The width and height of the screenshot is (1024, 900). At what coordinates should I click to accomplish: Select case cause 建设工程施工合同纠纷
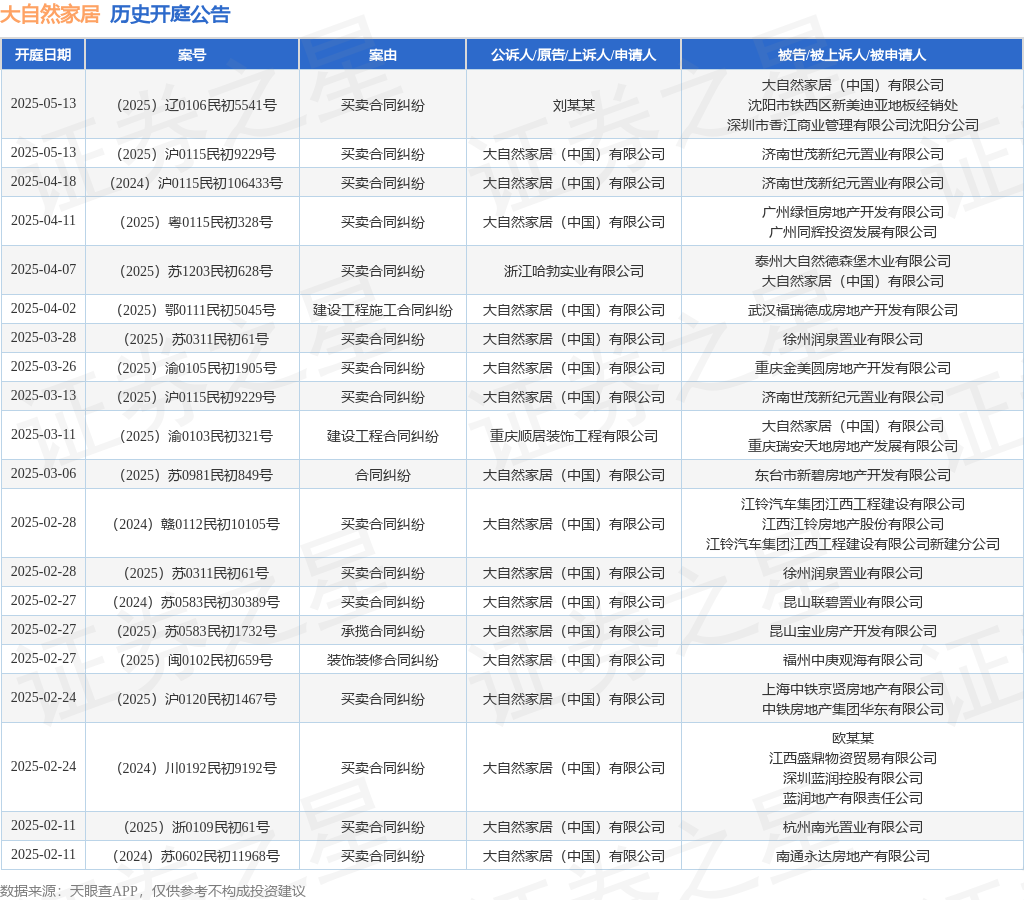pos(383,310)
